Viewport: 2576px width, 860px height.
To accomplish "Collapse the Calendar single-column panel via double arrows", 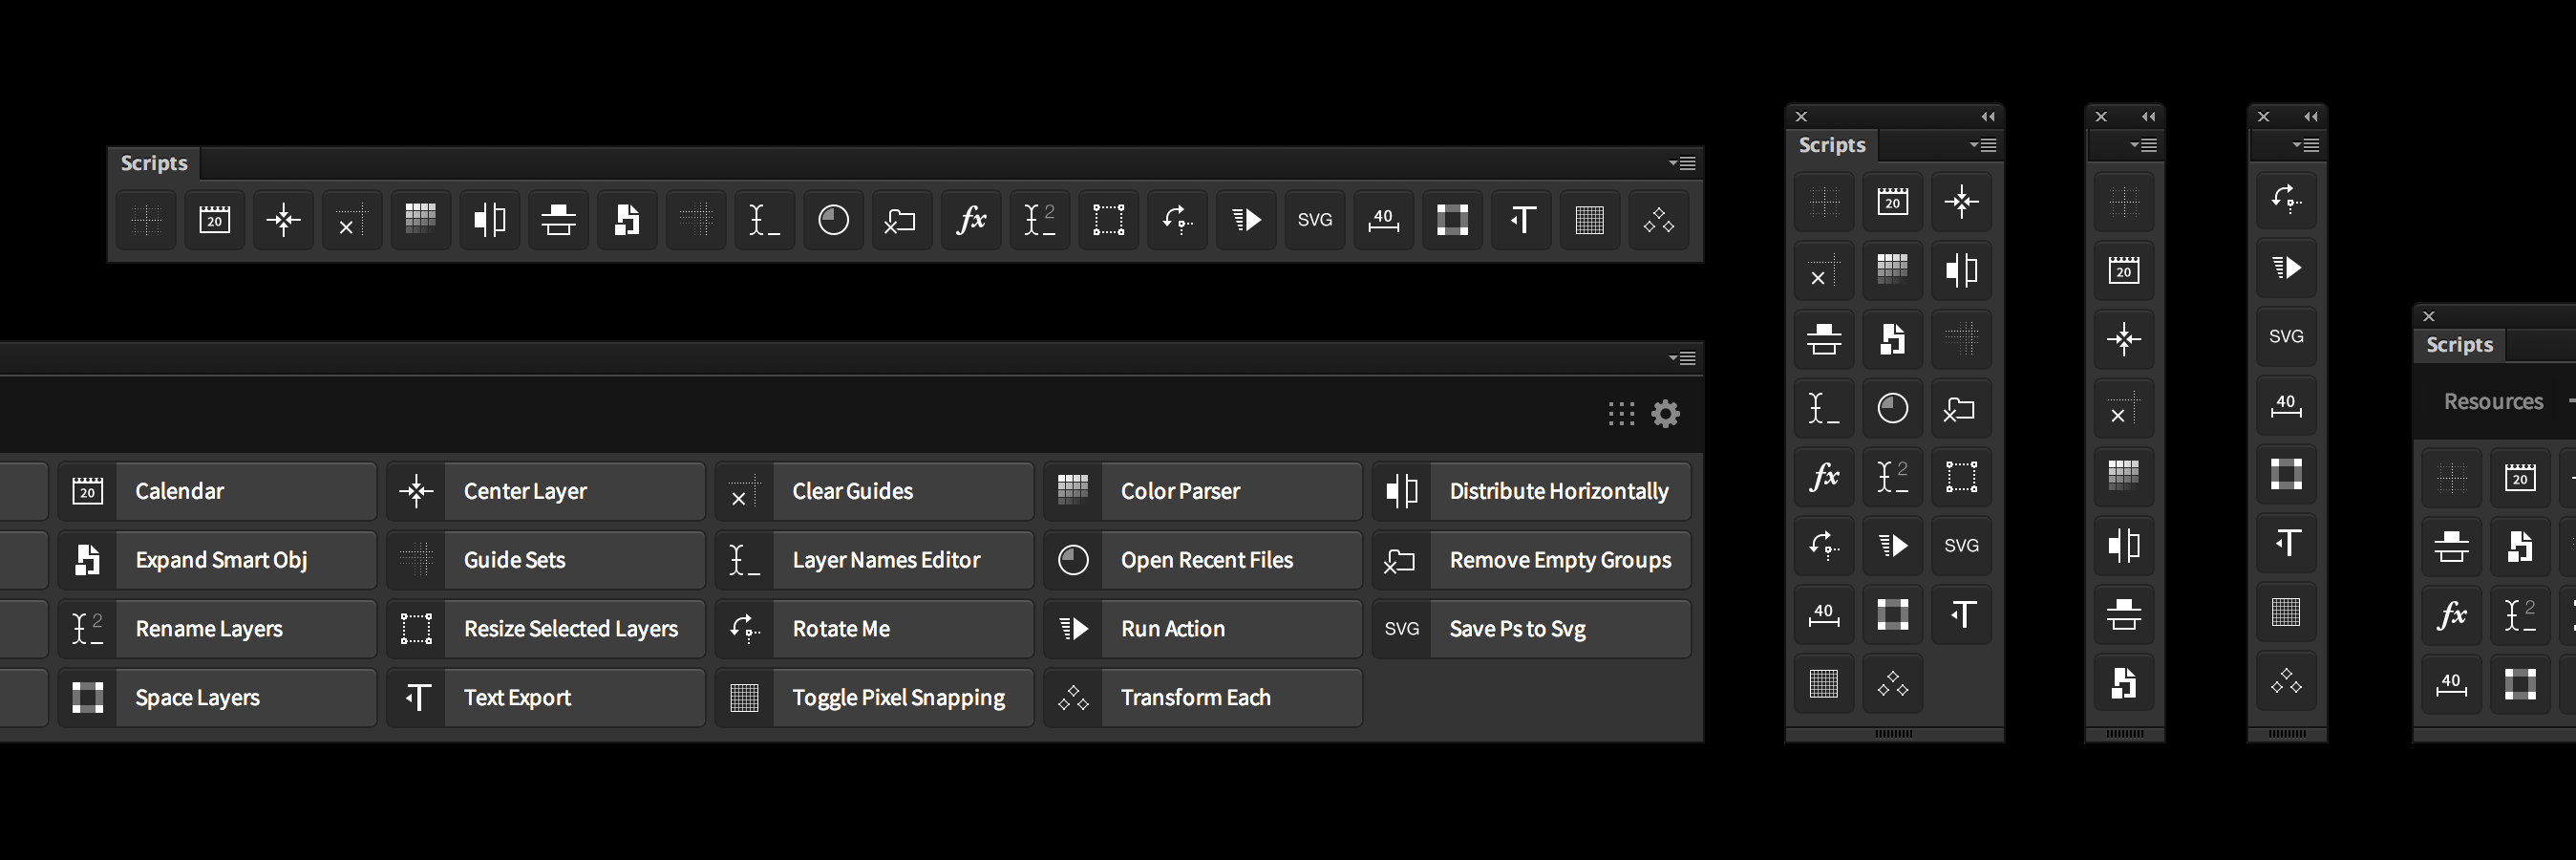I will [2148, 117].
